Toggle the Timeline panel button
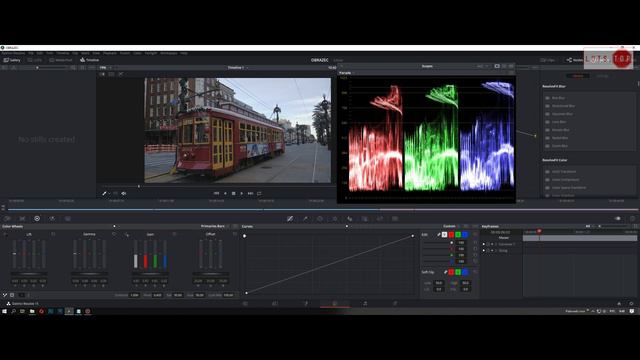 [89, 60]
